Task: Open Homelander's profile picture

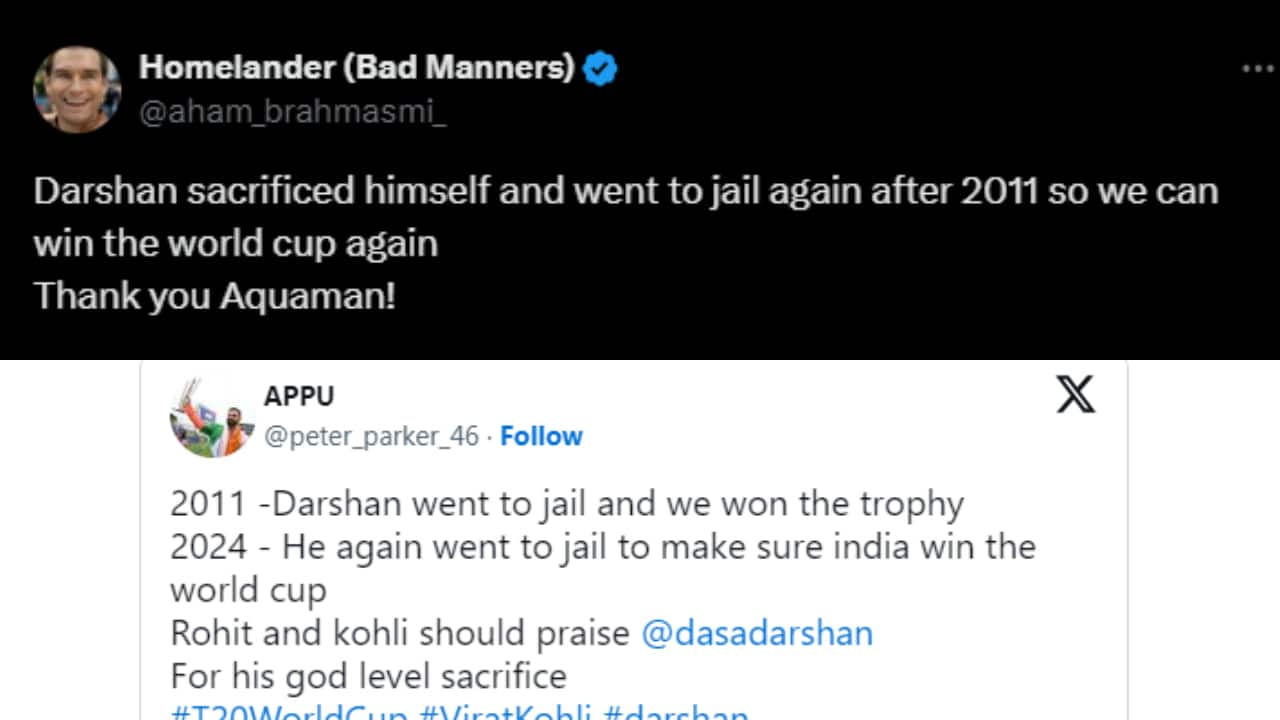Action: pyautogui.click(x=77, y=89)
